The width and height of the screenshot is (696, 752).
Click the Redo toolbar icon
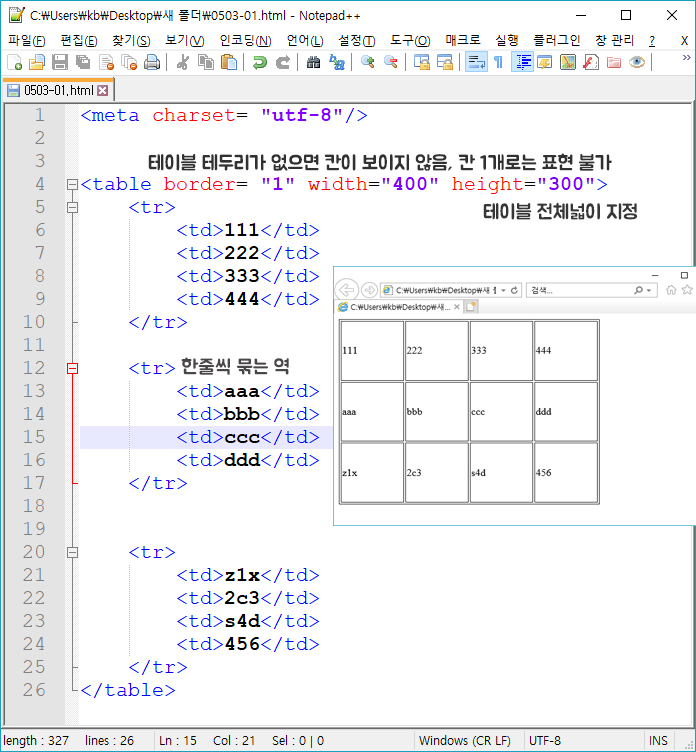point(283,62)
